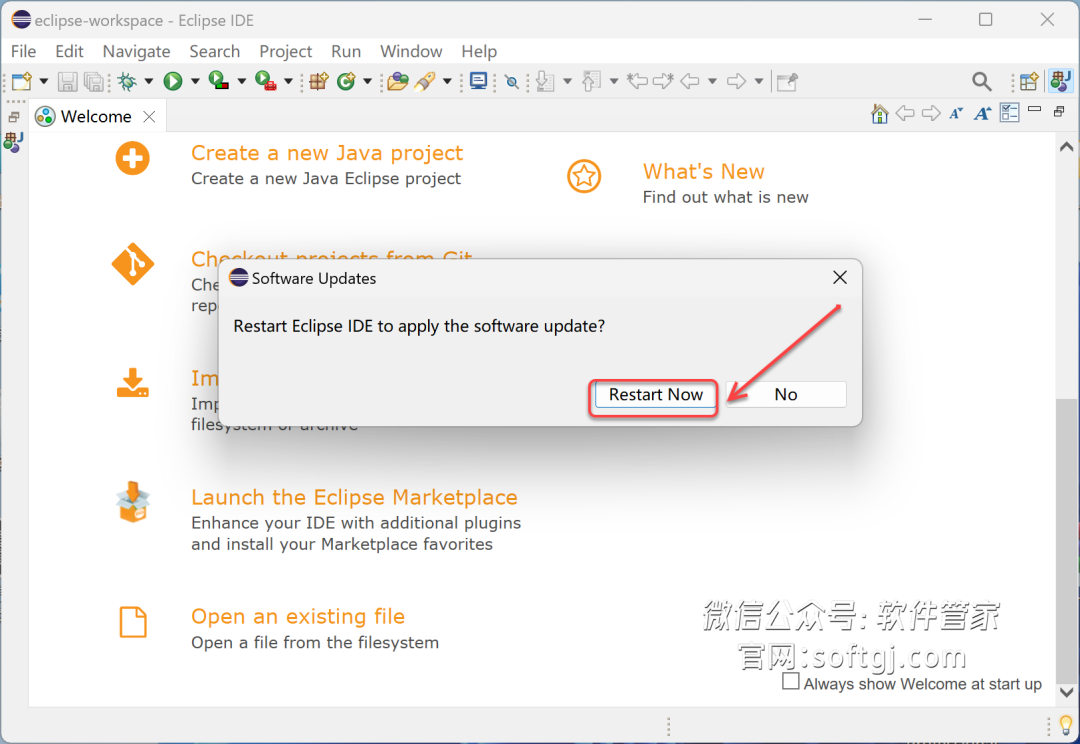
Task: Open the What's New link
Action: pyautogui.click(x=703, y=171)
